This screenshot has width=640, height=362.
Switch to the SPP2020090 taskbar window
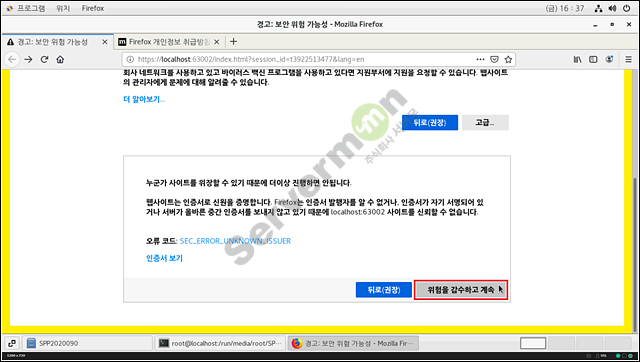(87, 343)
